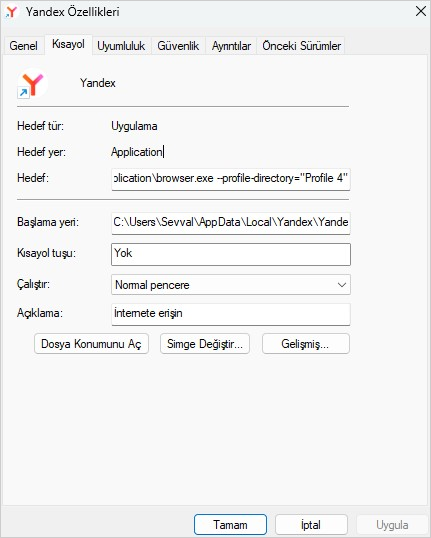Image resolution: width=431 pixels, height=538 pixels.
Task: Click the Başlama yeri input field
Action: point(231,223)
